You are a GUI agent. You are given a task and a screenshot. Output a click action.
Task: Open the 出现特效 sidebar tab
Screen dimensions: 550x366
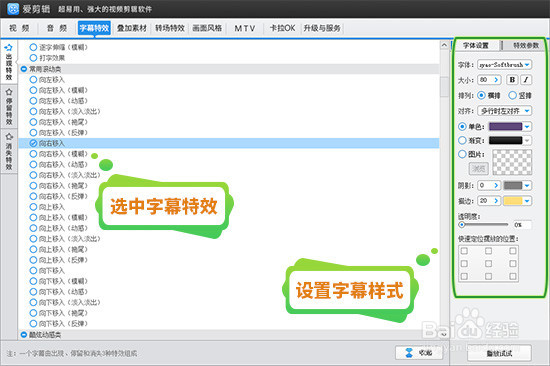(9, 62)
